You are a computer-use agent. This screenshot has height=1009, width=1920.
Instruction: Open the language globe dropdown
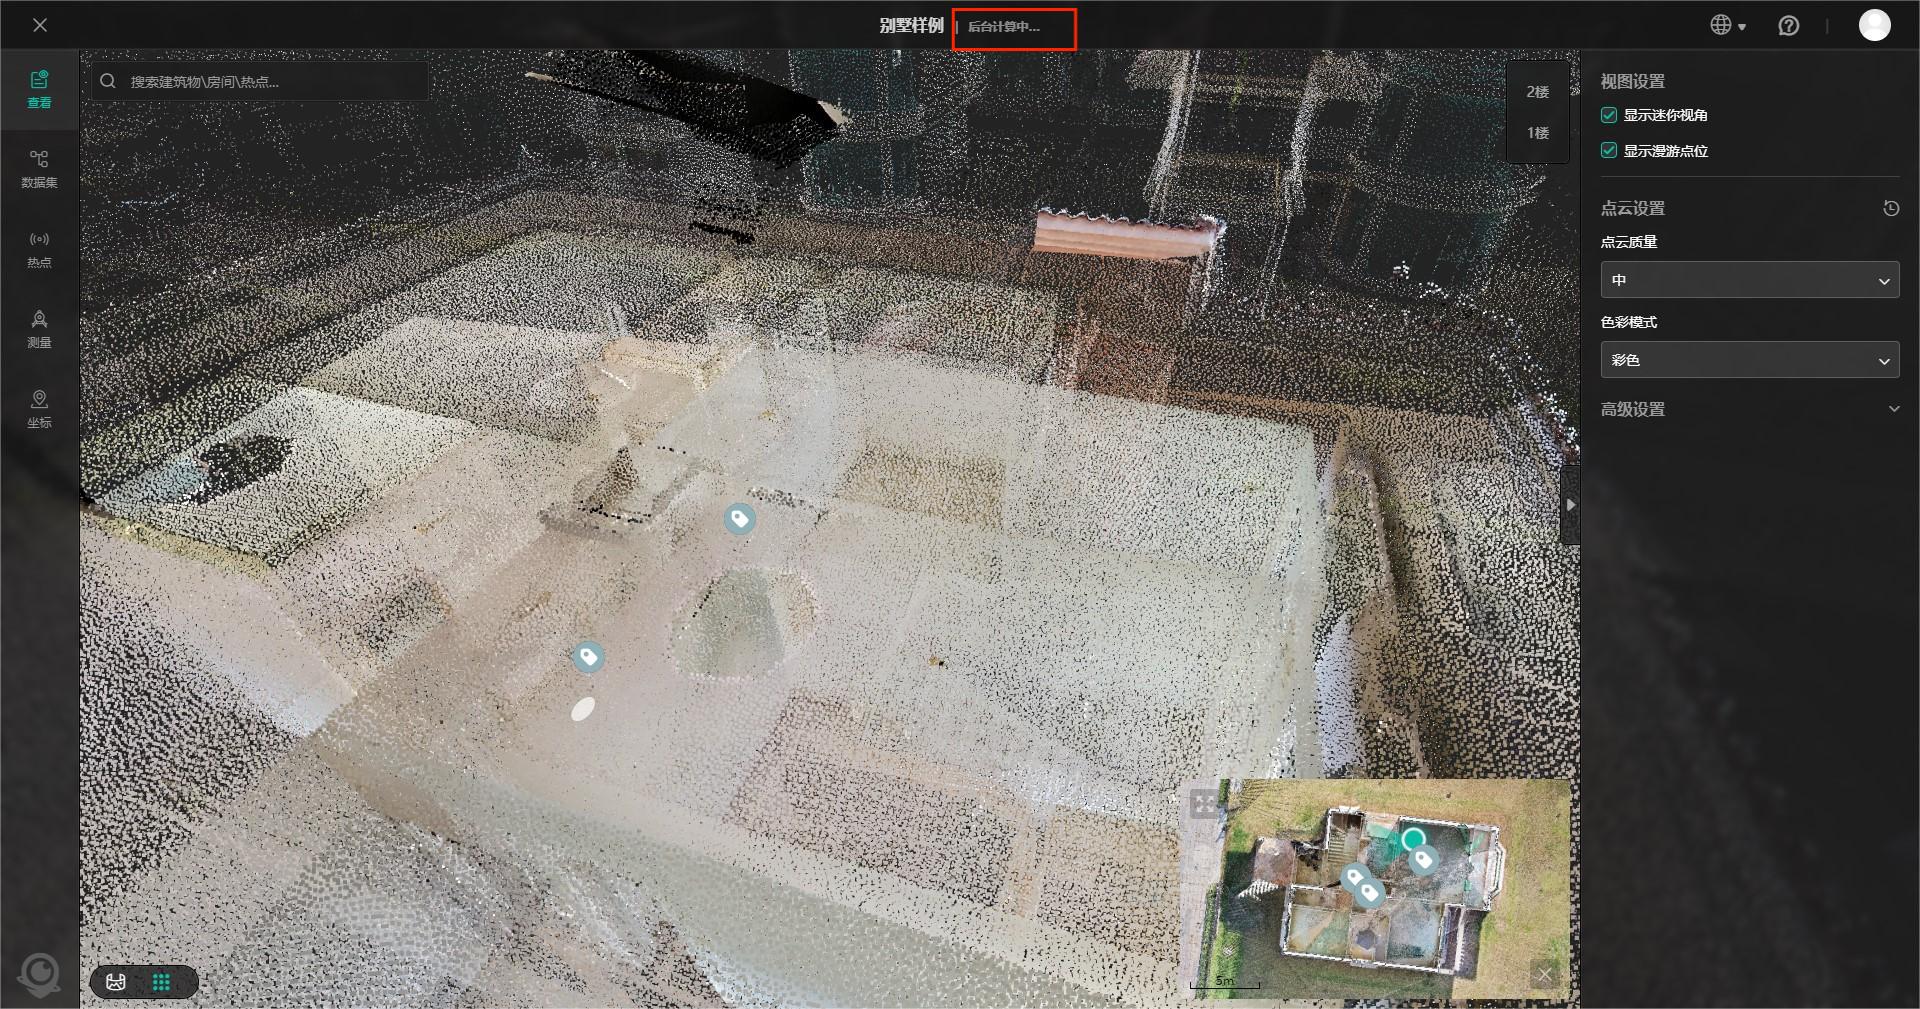point(1727,26)
